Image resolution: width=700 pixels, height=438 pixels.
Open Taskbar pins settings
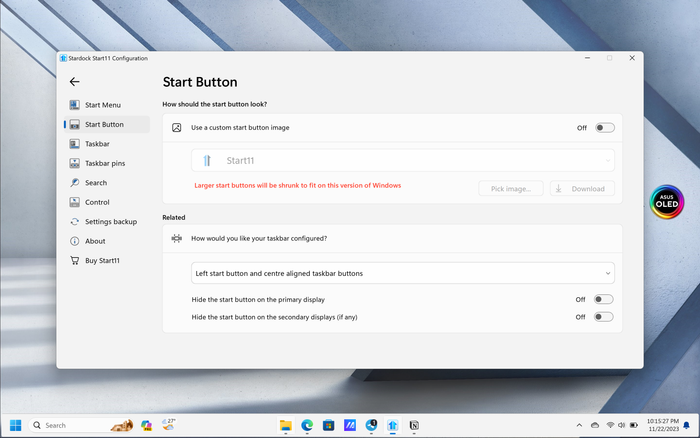tap(106, 163)
